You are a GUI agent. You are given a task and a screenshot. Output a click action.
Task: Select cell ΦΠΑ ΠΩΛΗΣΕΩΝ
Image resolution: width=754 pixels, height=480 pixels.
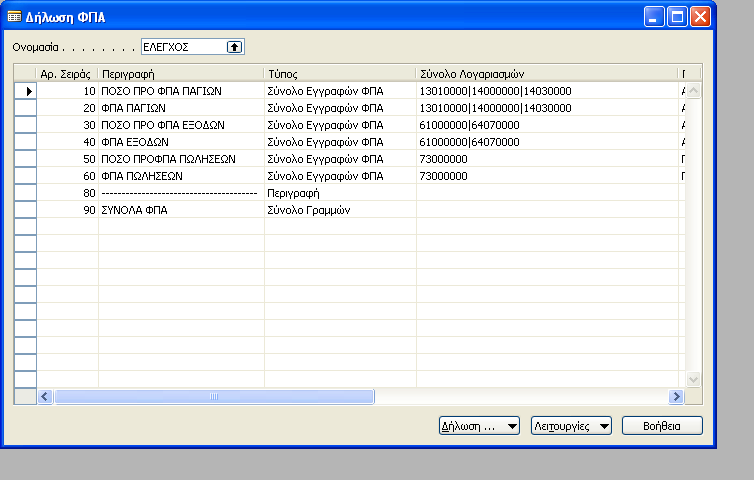click(181, 176)
